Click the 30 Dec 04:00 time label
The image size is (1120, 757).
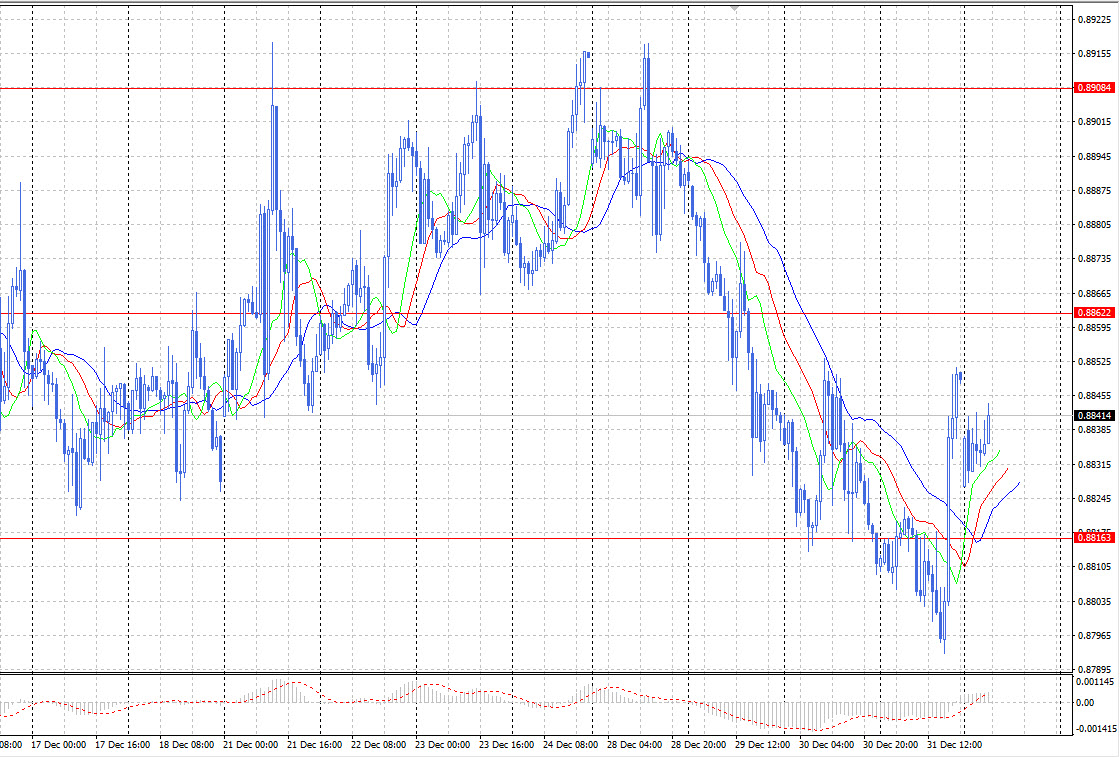(x=826, y=745)
